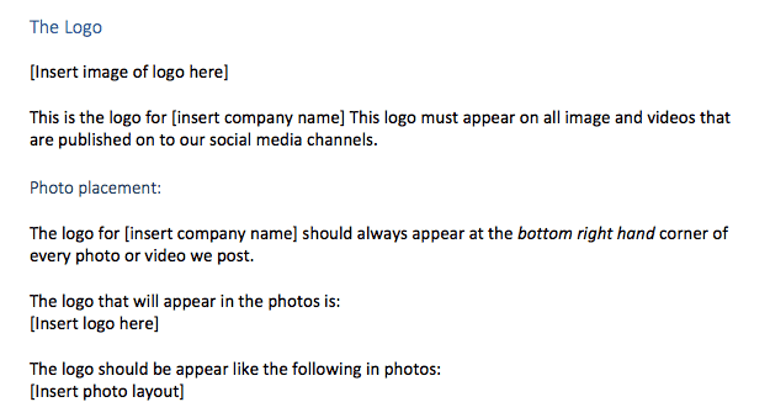This screenshot has width=770, height=418.
Task: Click the word "videos" in the first paragraph
Action: 669,118
